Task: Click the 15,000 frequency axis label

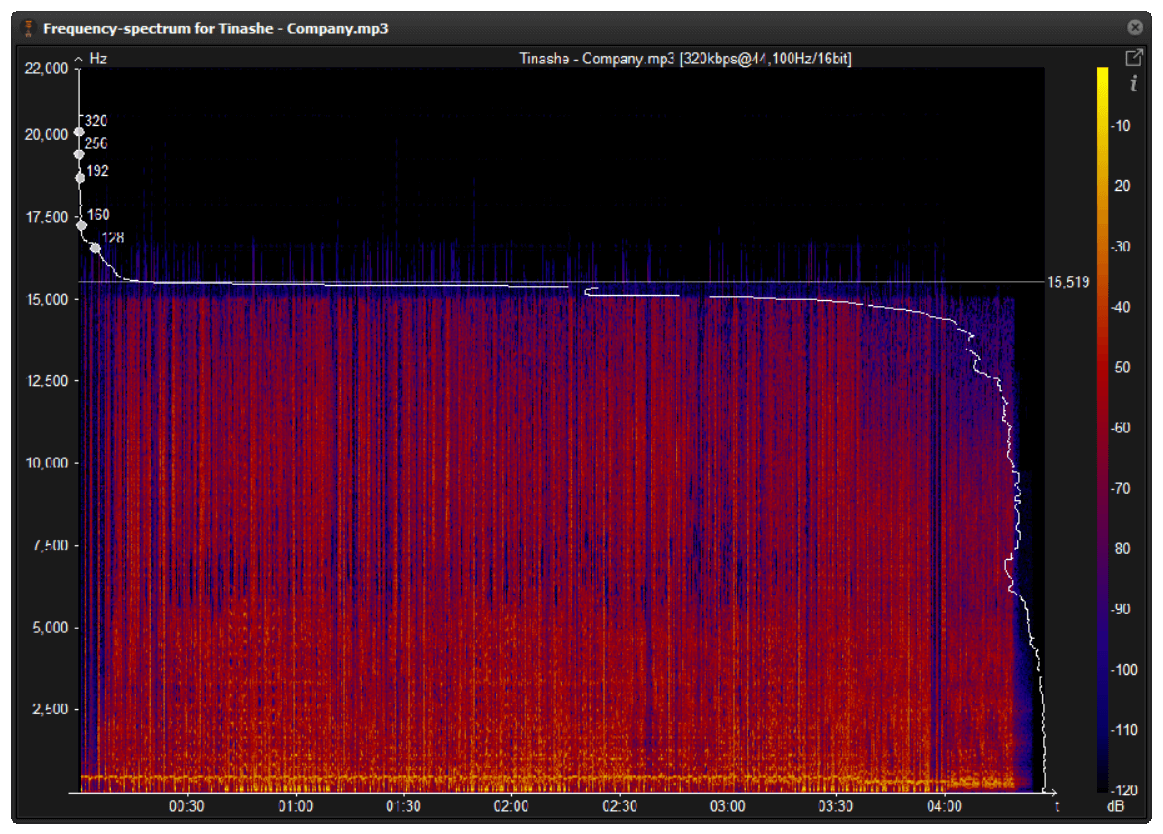Action: coord(46,300)
